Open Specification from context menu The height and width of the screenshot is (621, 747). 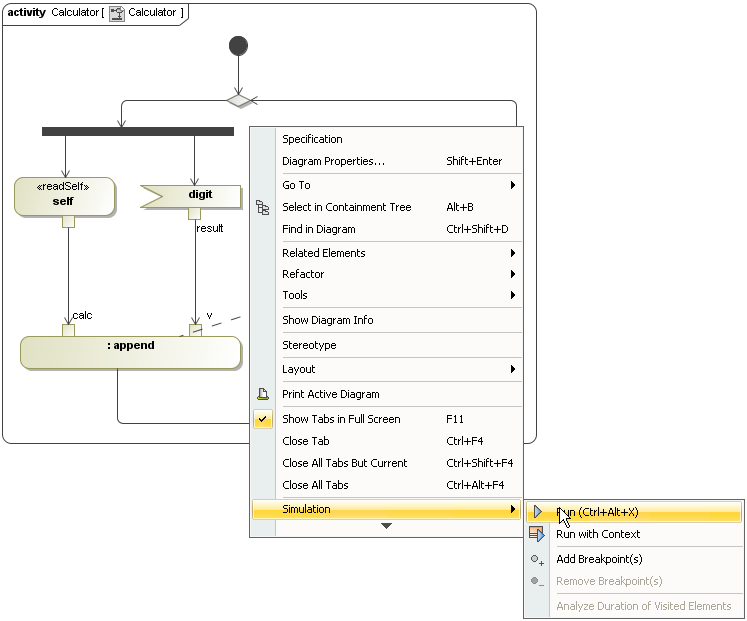coord(312,139)
